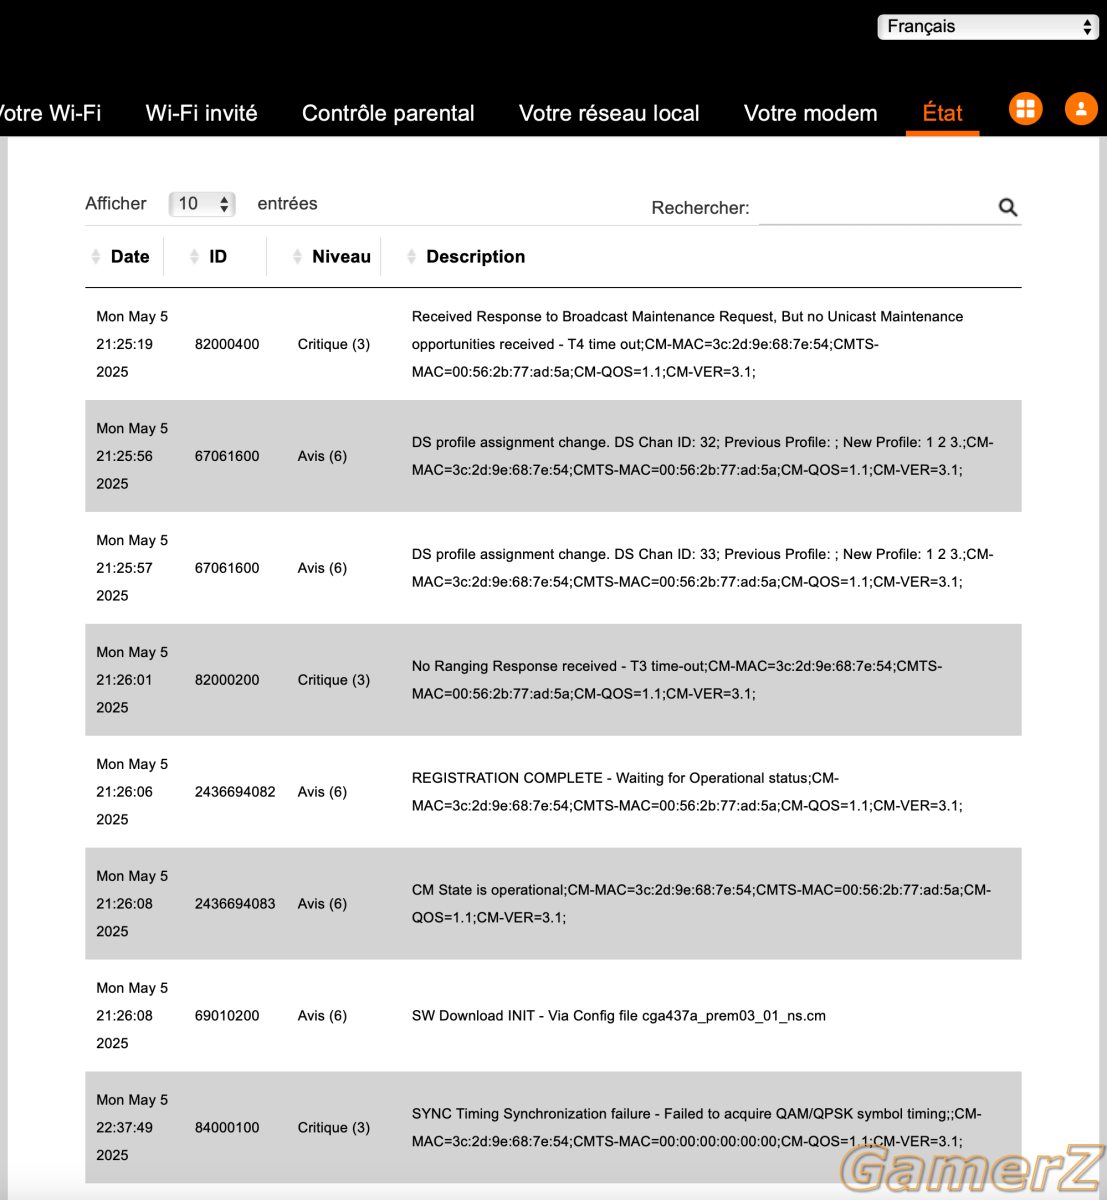The width and height of the screenshot is (1107, 1200).
Task: Click the Date column header
Action: coord(130,257)
